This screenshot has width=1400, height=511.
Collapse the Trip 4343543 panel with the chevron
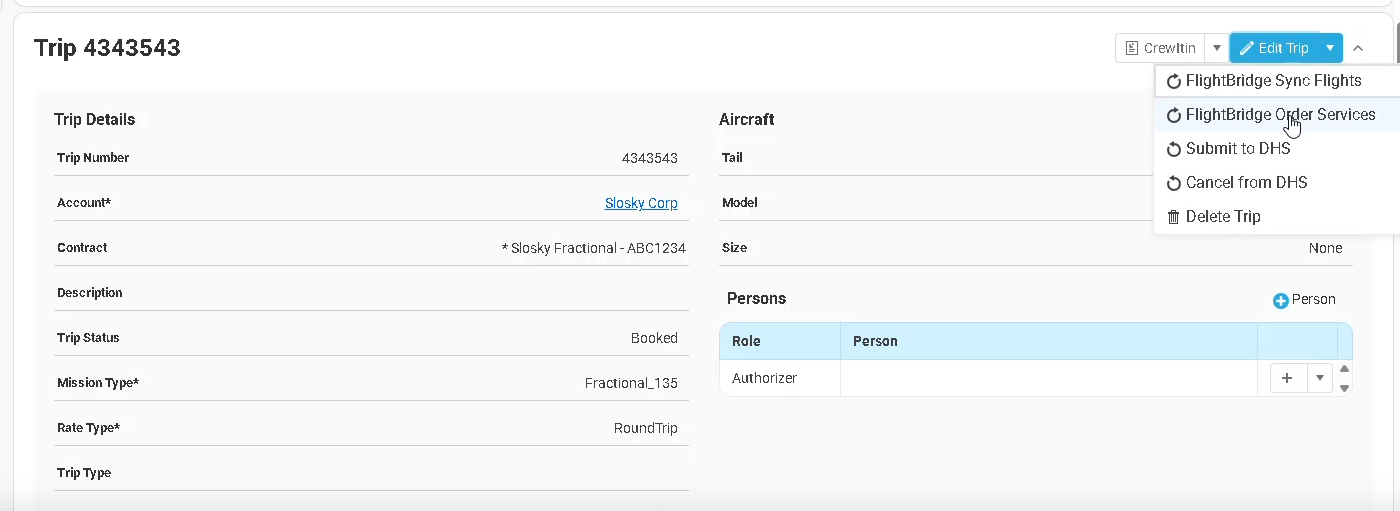[1357, 48]
